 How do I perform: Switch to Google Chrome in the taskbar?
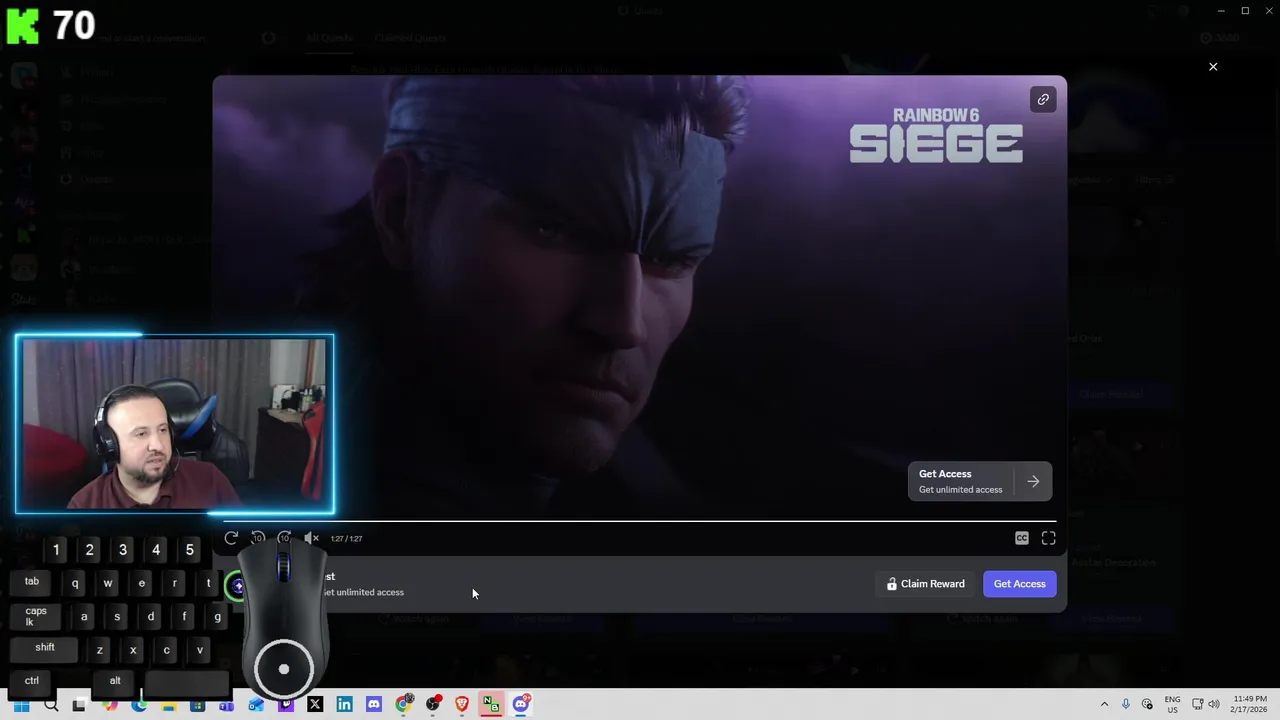(403, 704)
